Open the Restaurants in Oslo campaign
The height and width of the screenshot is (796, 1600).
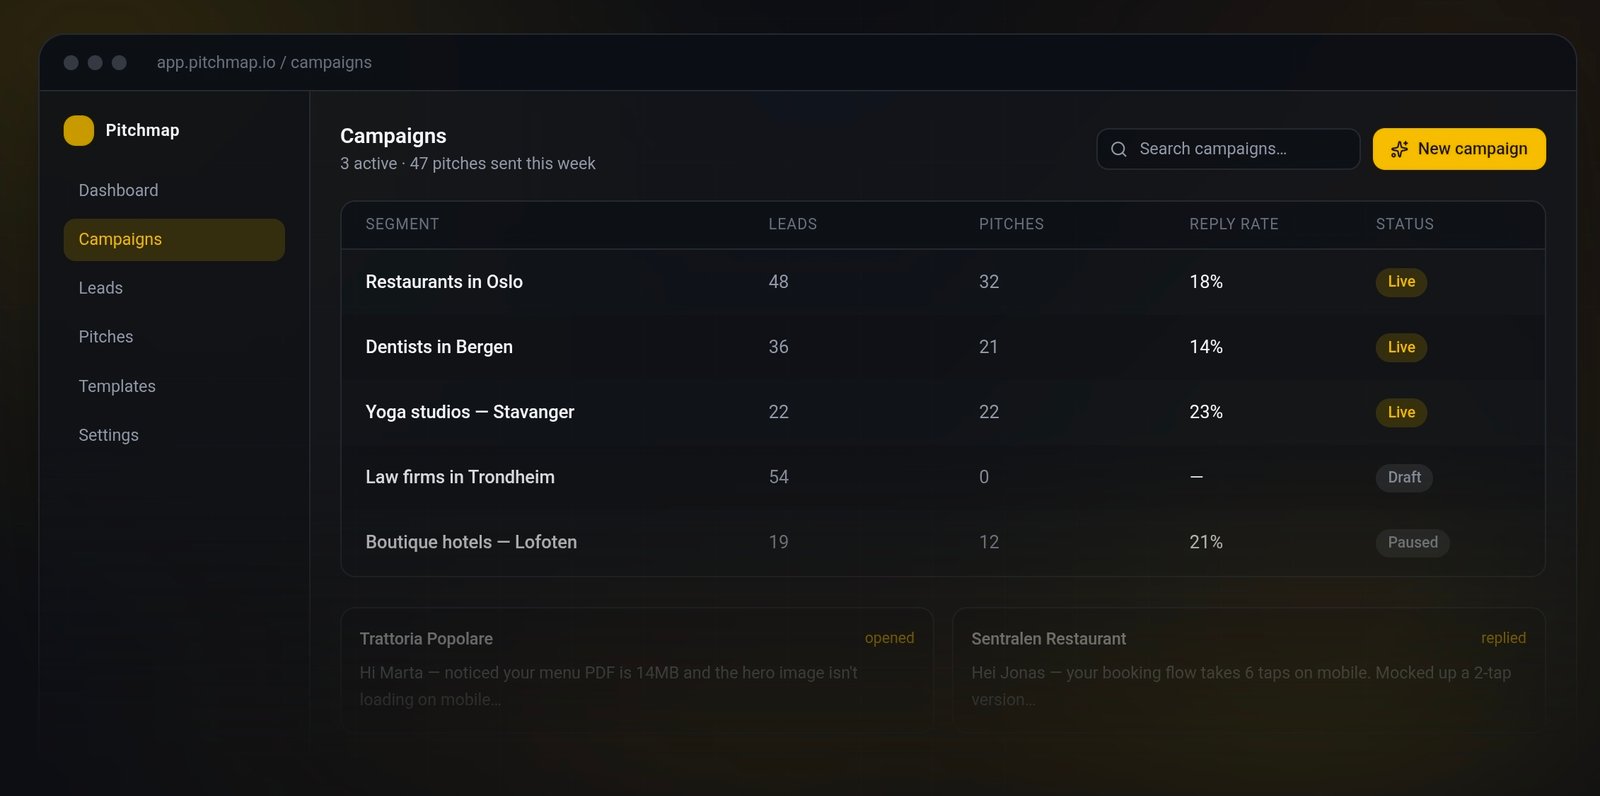(x=943, y=282)
